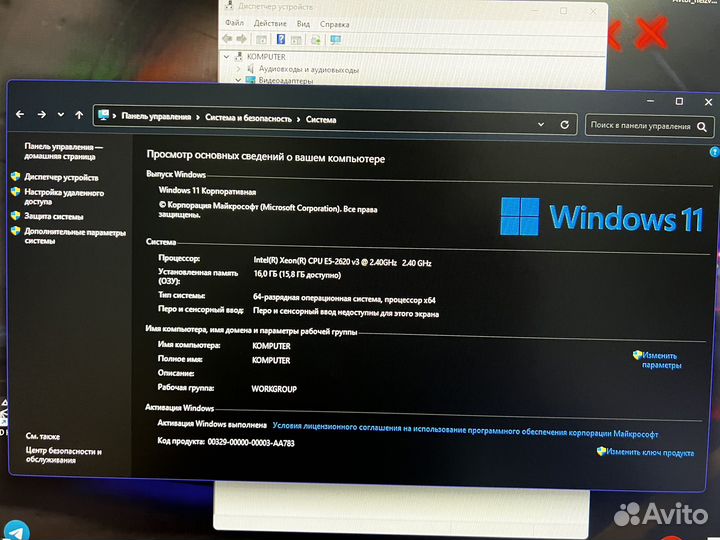The height and width of the screenshot is (540, 720).
Task: Go forward with the Forward arrow
Action: click(x=41, y=114)
